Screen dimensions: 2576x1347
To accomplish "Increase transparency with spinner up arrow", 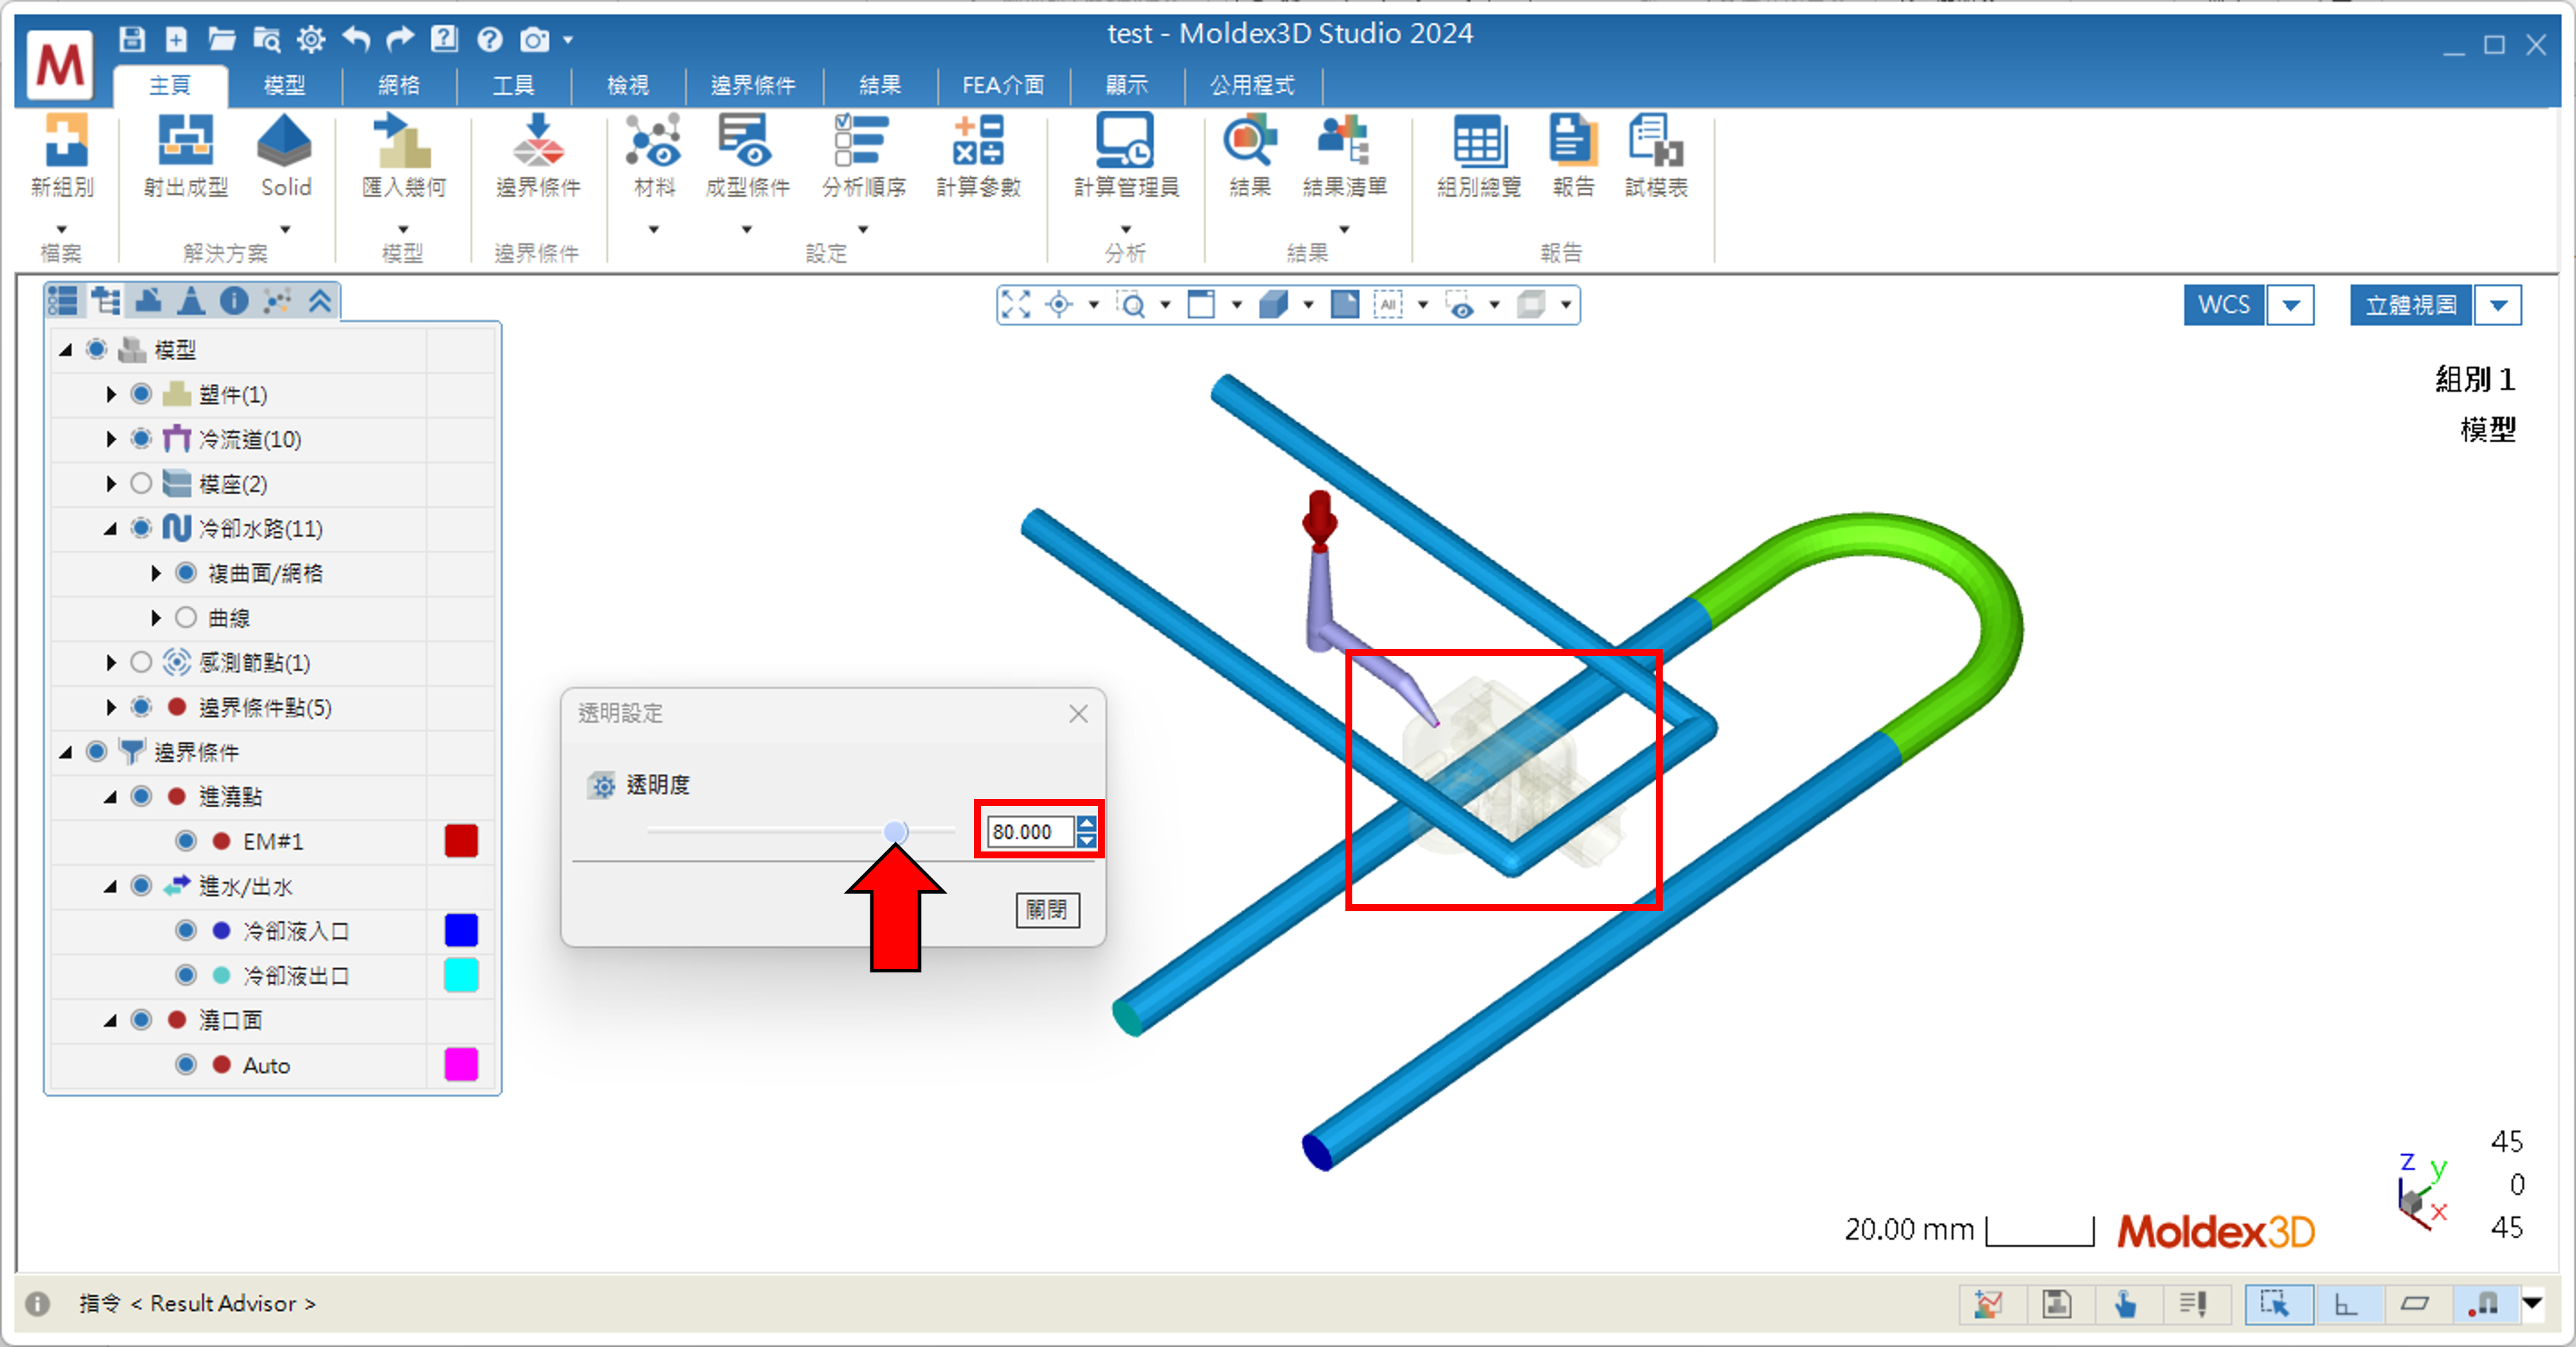I will pos(1087,824).
